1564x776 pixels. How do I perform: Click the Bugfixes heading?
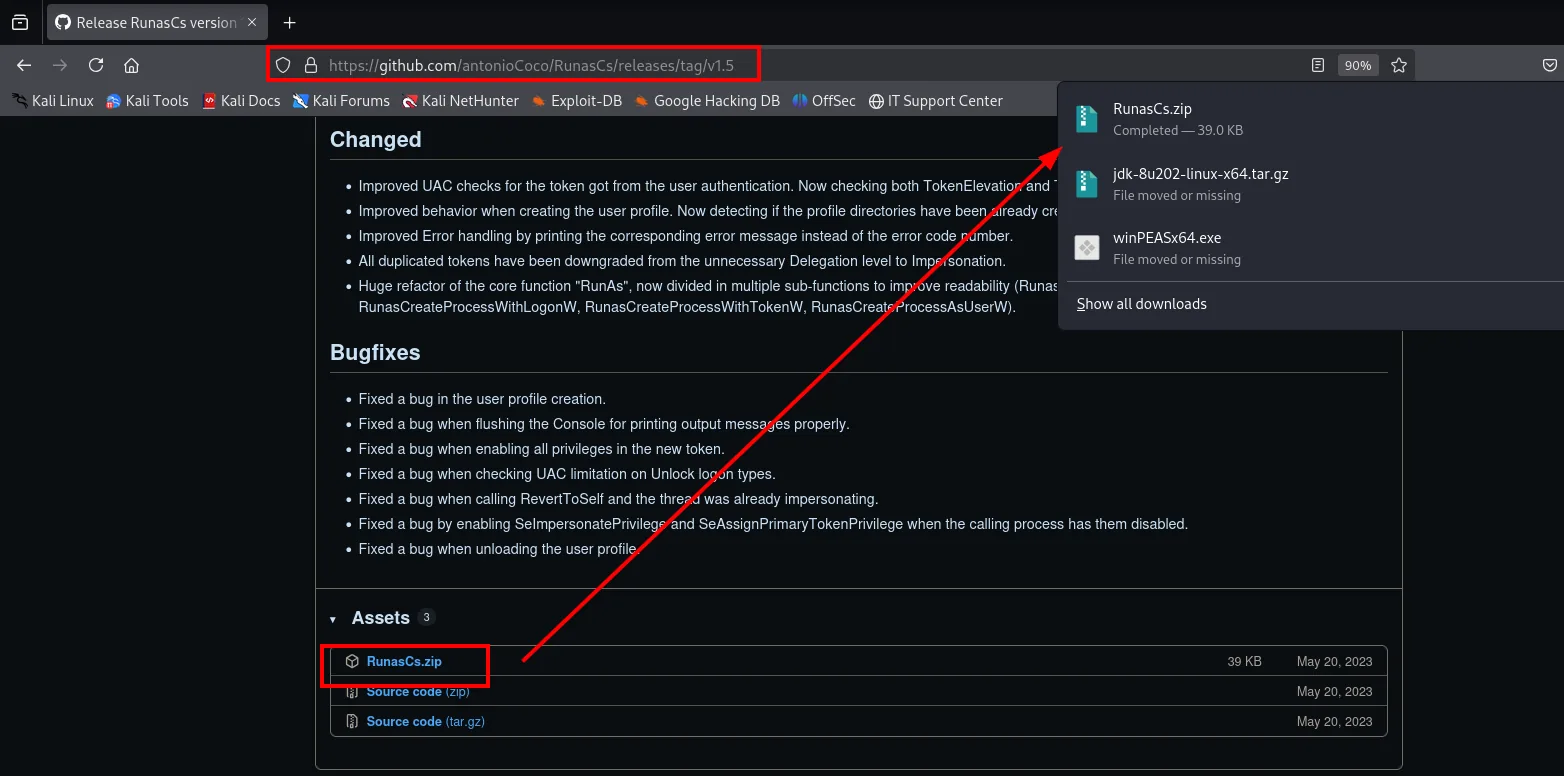pyautogui.click(x=375, y=353)
